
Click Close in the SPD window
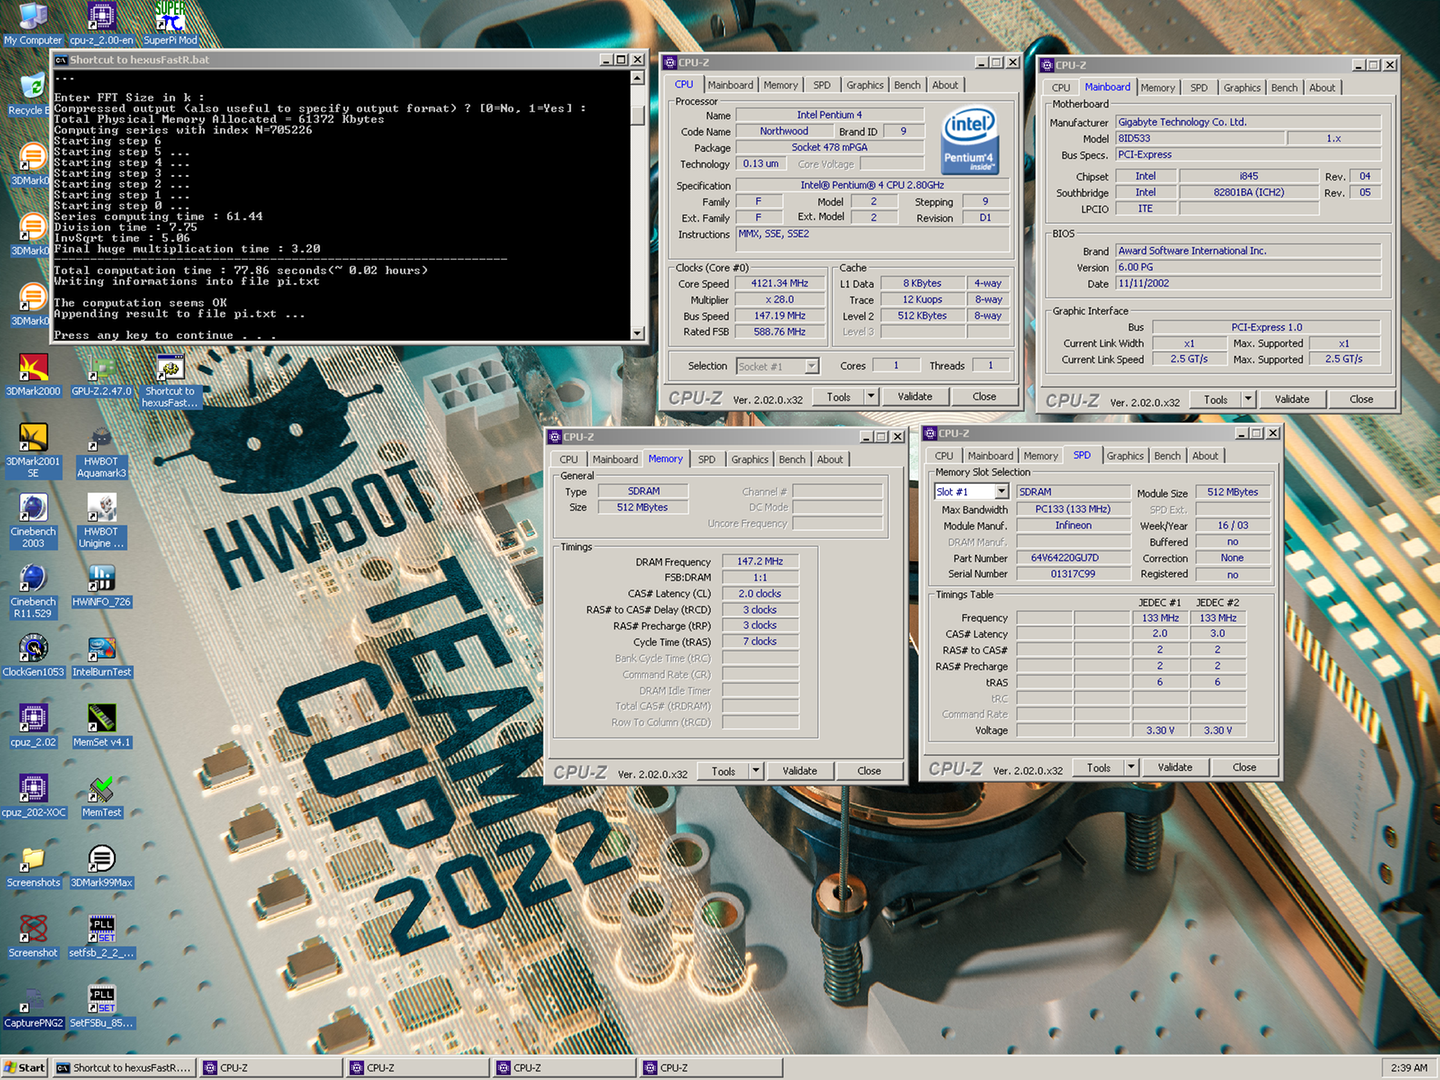click(1244, 768)
